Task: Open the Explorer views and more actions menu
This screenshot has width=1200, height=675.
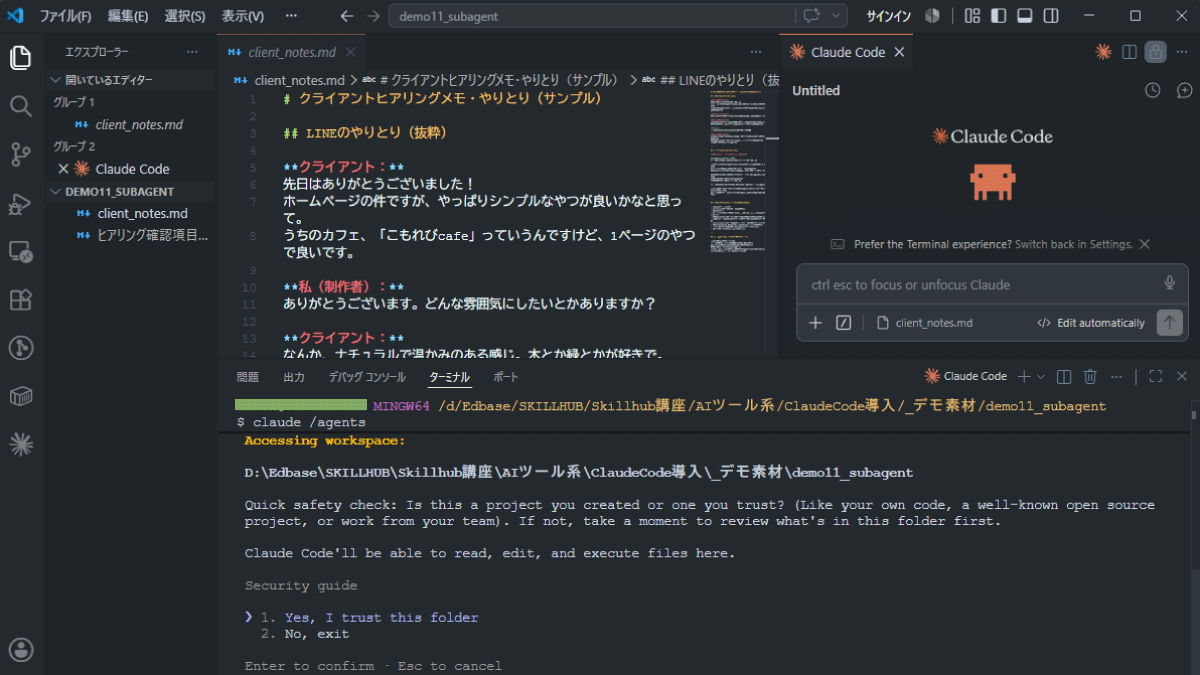Action: (x=192, y=52)
